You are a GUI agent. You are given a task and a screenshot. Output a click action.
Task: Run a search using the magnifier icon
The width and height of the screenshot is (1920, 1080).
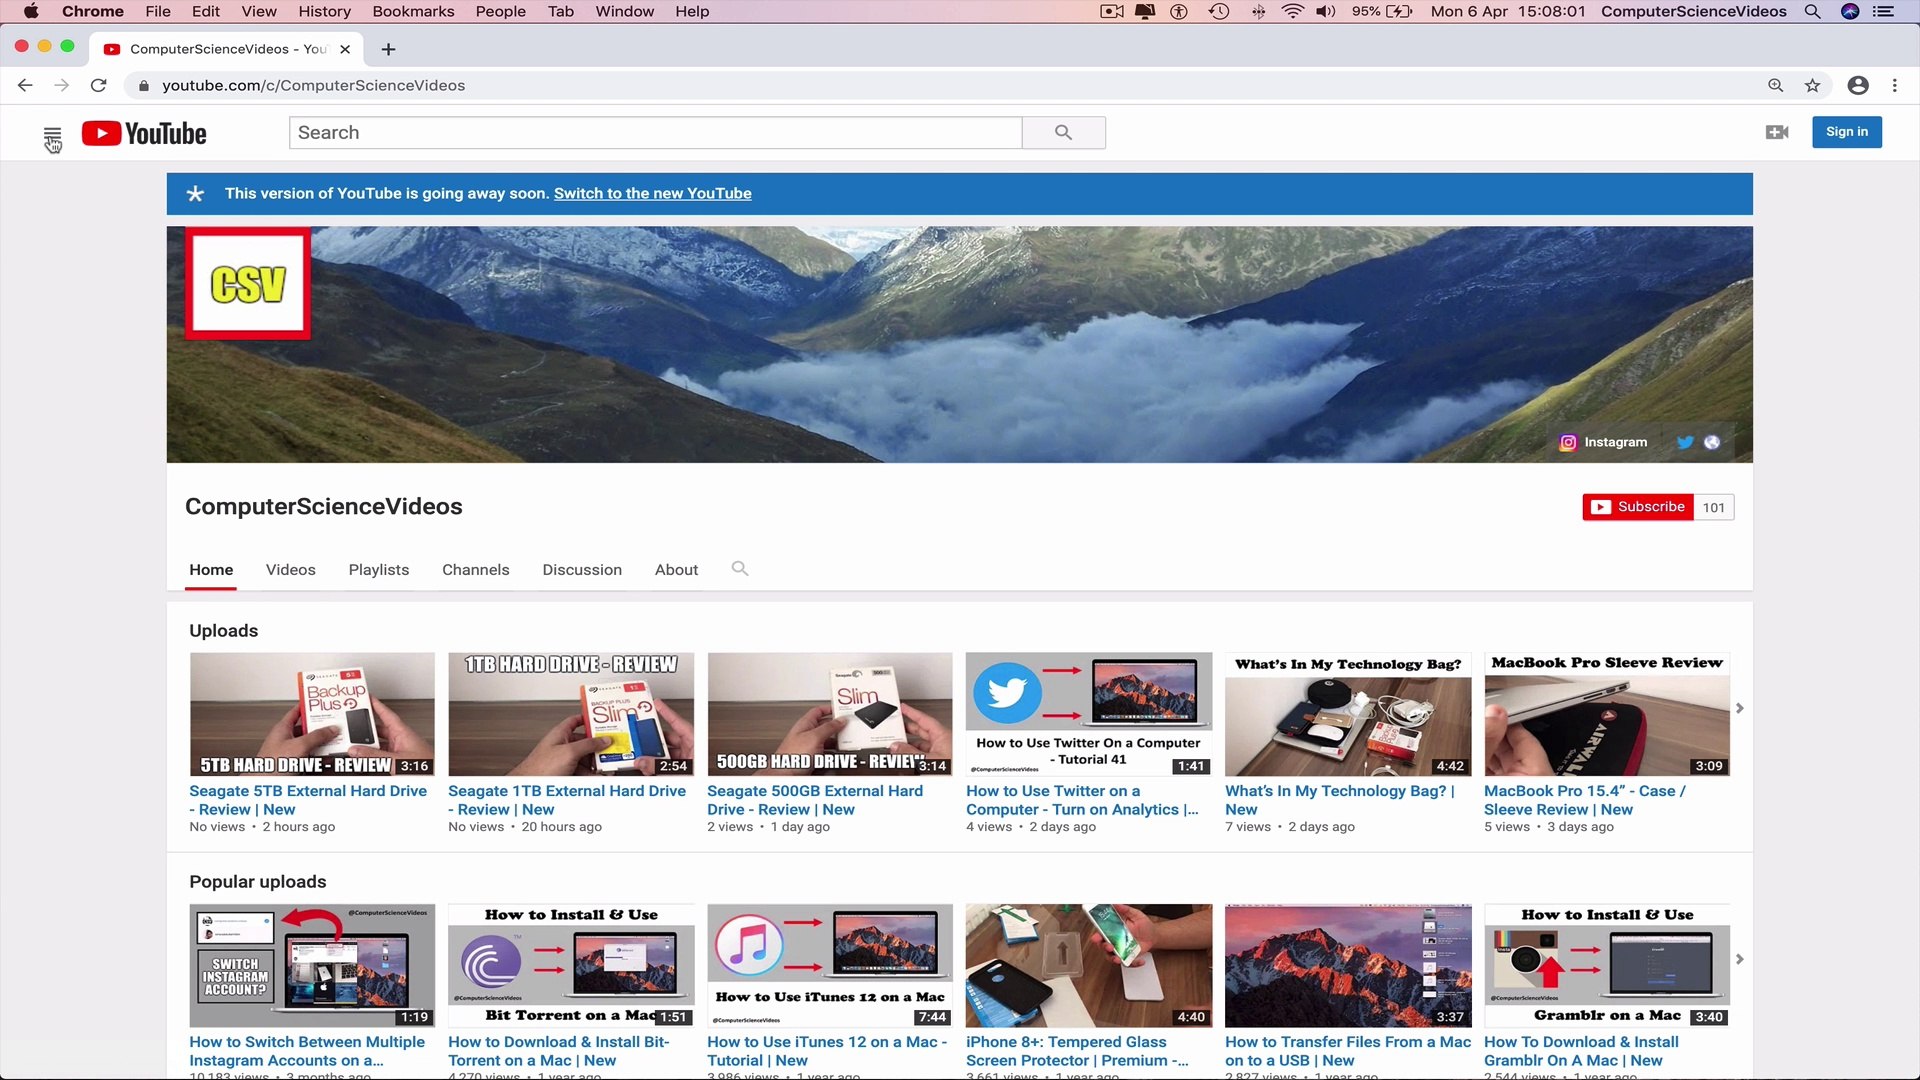1063,132
